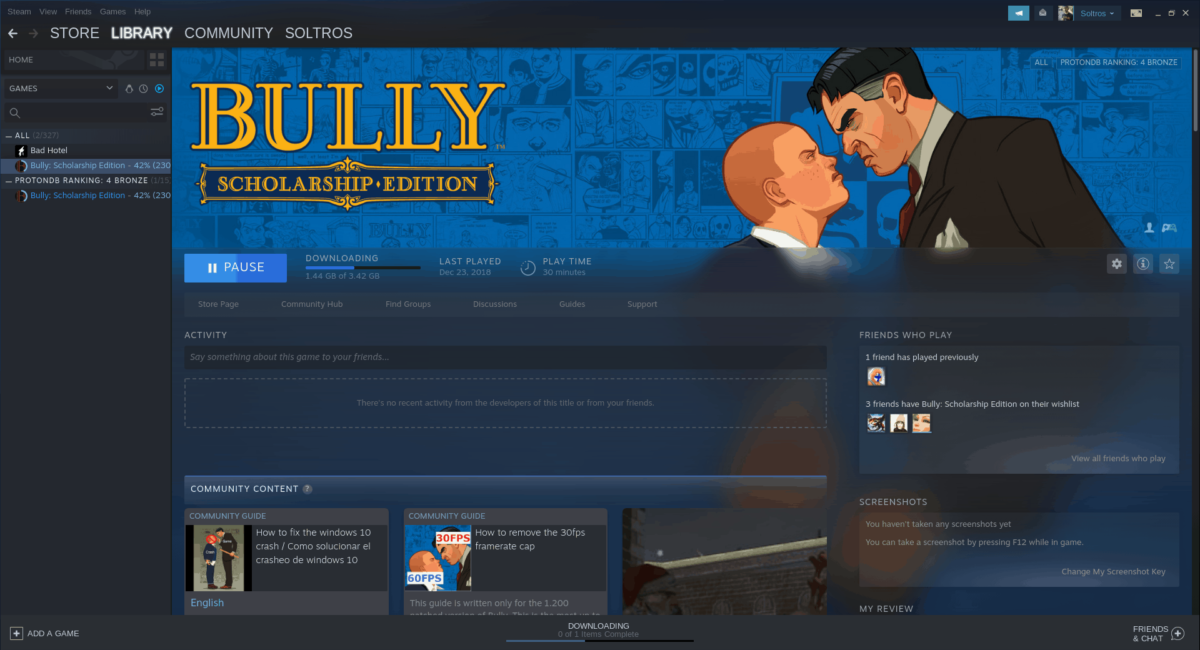Switch library to grid view icon
Screen dimensions: 1200x650
point(157,60)
